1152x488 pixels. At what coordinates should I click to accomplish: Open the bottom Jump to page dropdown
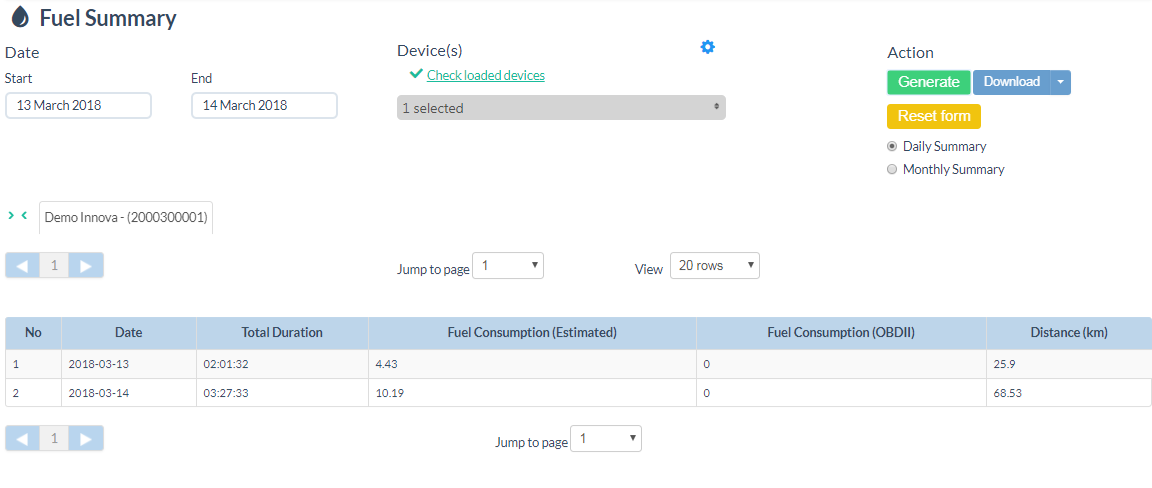[605, 439]
